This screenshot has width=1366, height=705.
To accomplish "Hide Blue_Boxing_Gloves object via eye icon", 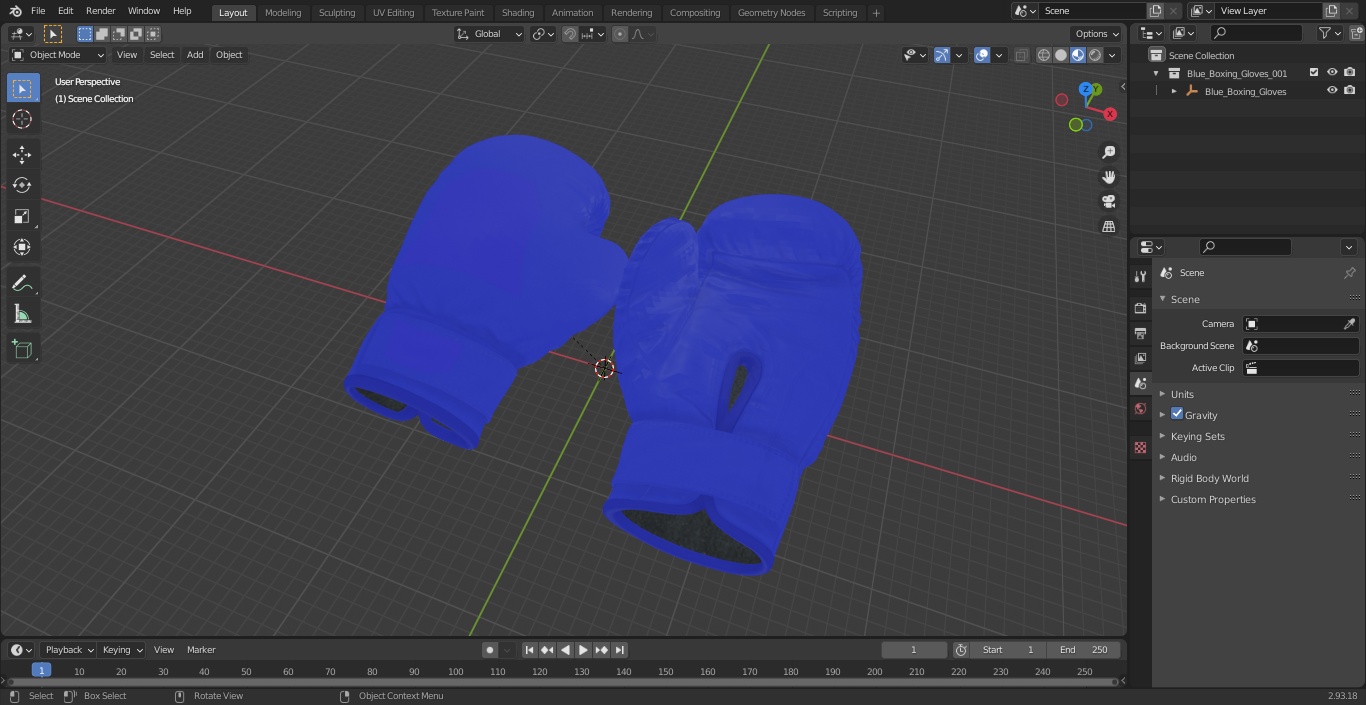I will click(x=1332, y=91).
